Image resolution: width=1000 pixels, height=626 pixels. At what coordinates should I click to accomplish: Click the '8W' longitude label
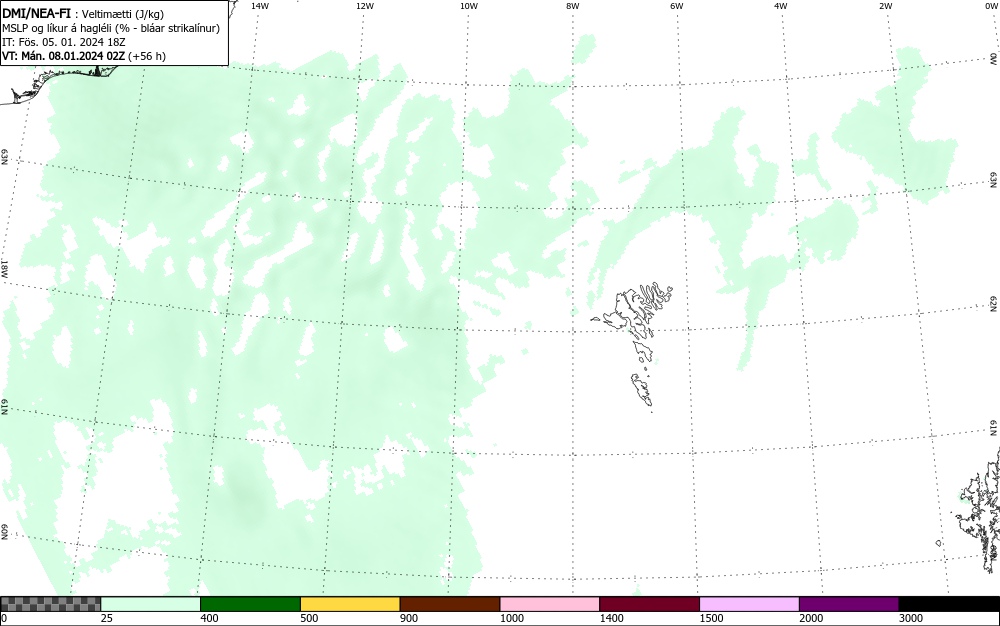(x=573, y=6)
